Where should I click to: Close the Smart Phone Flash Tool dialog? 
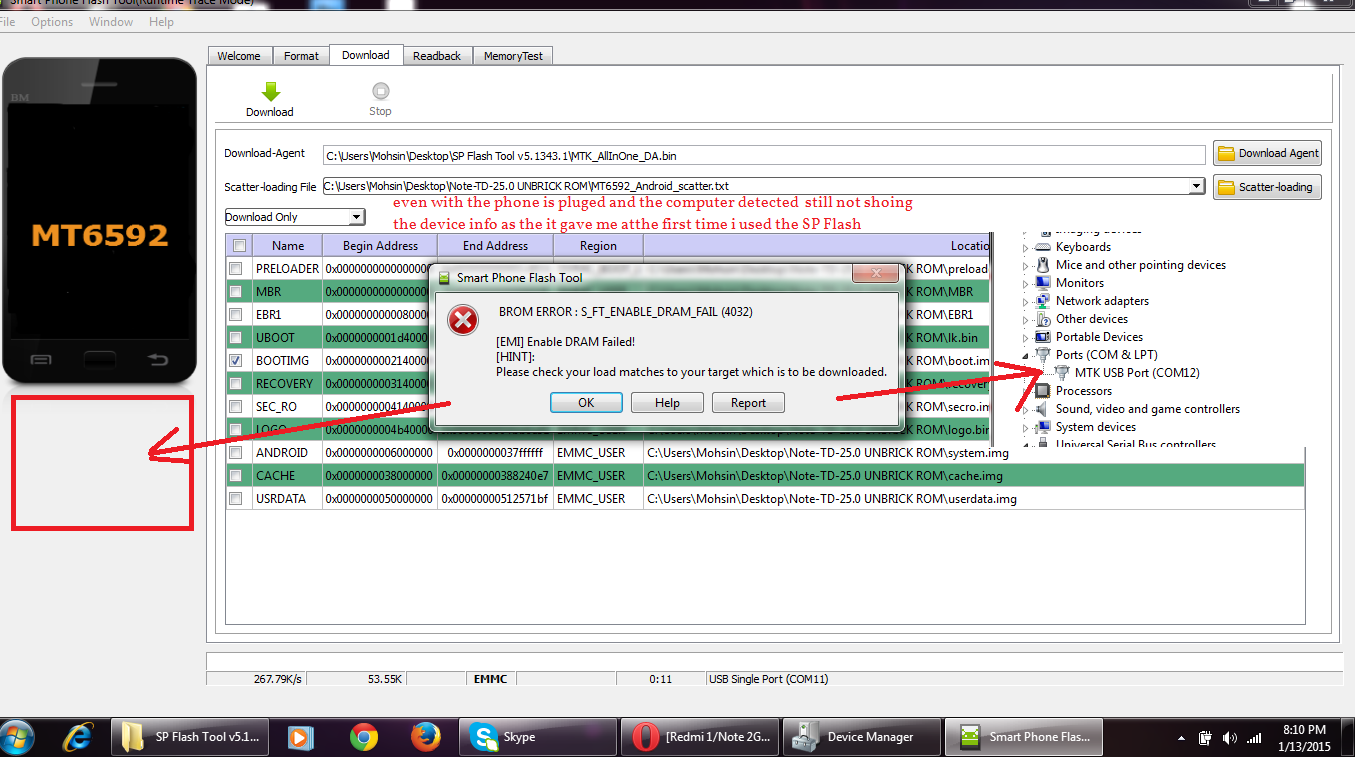[875, 275]
